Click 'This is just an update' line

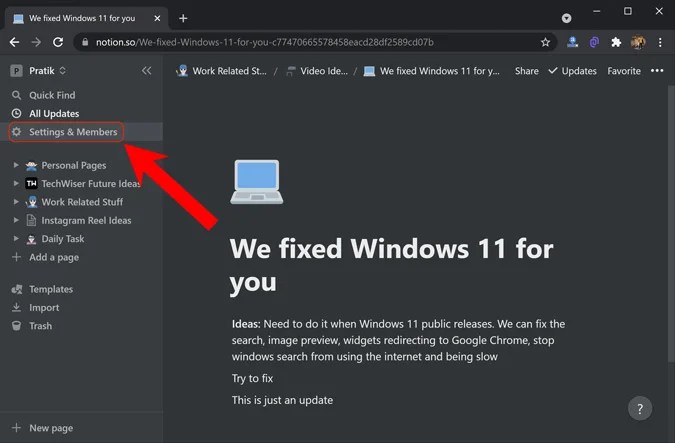282,400
